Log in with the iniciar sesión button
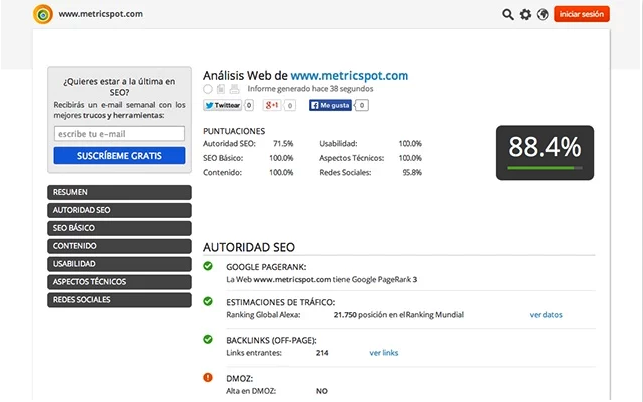This screenshot has height=402, width=643. click(581, 14)
